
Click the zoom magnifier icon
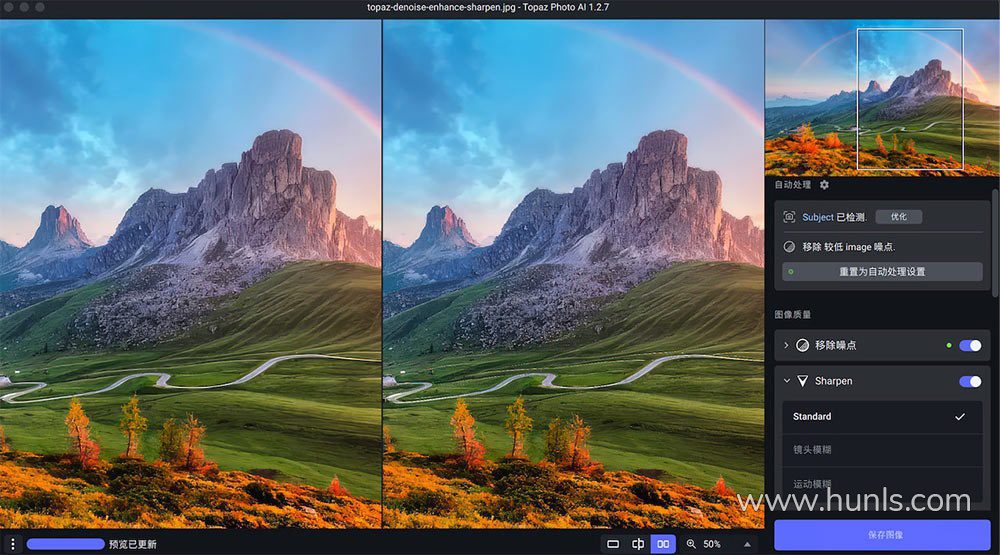(x=691, y=544)
